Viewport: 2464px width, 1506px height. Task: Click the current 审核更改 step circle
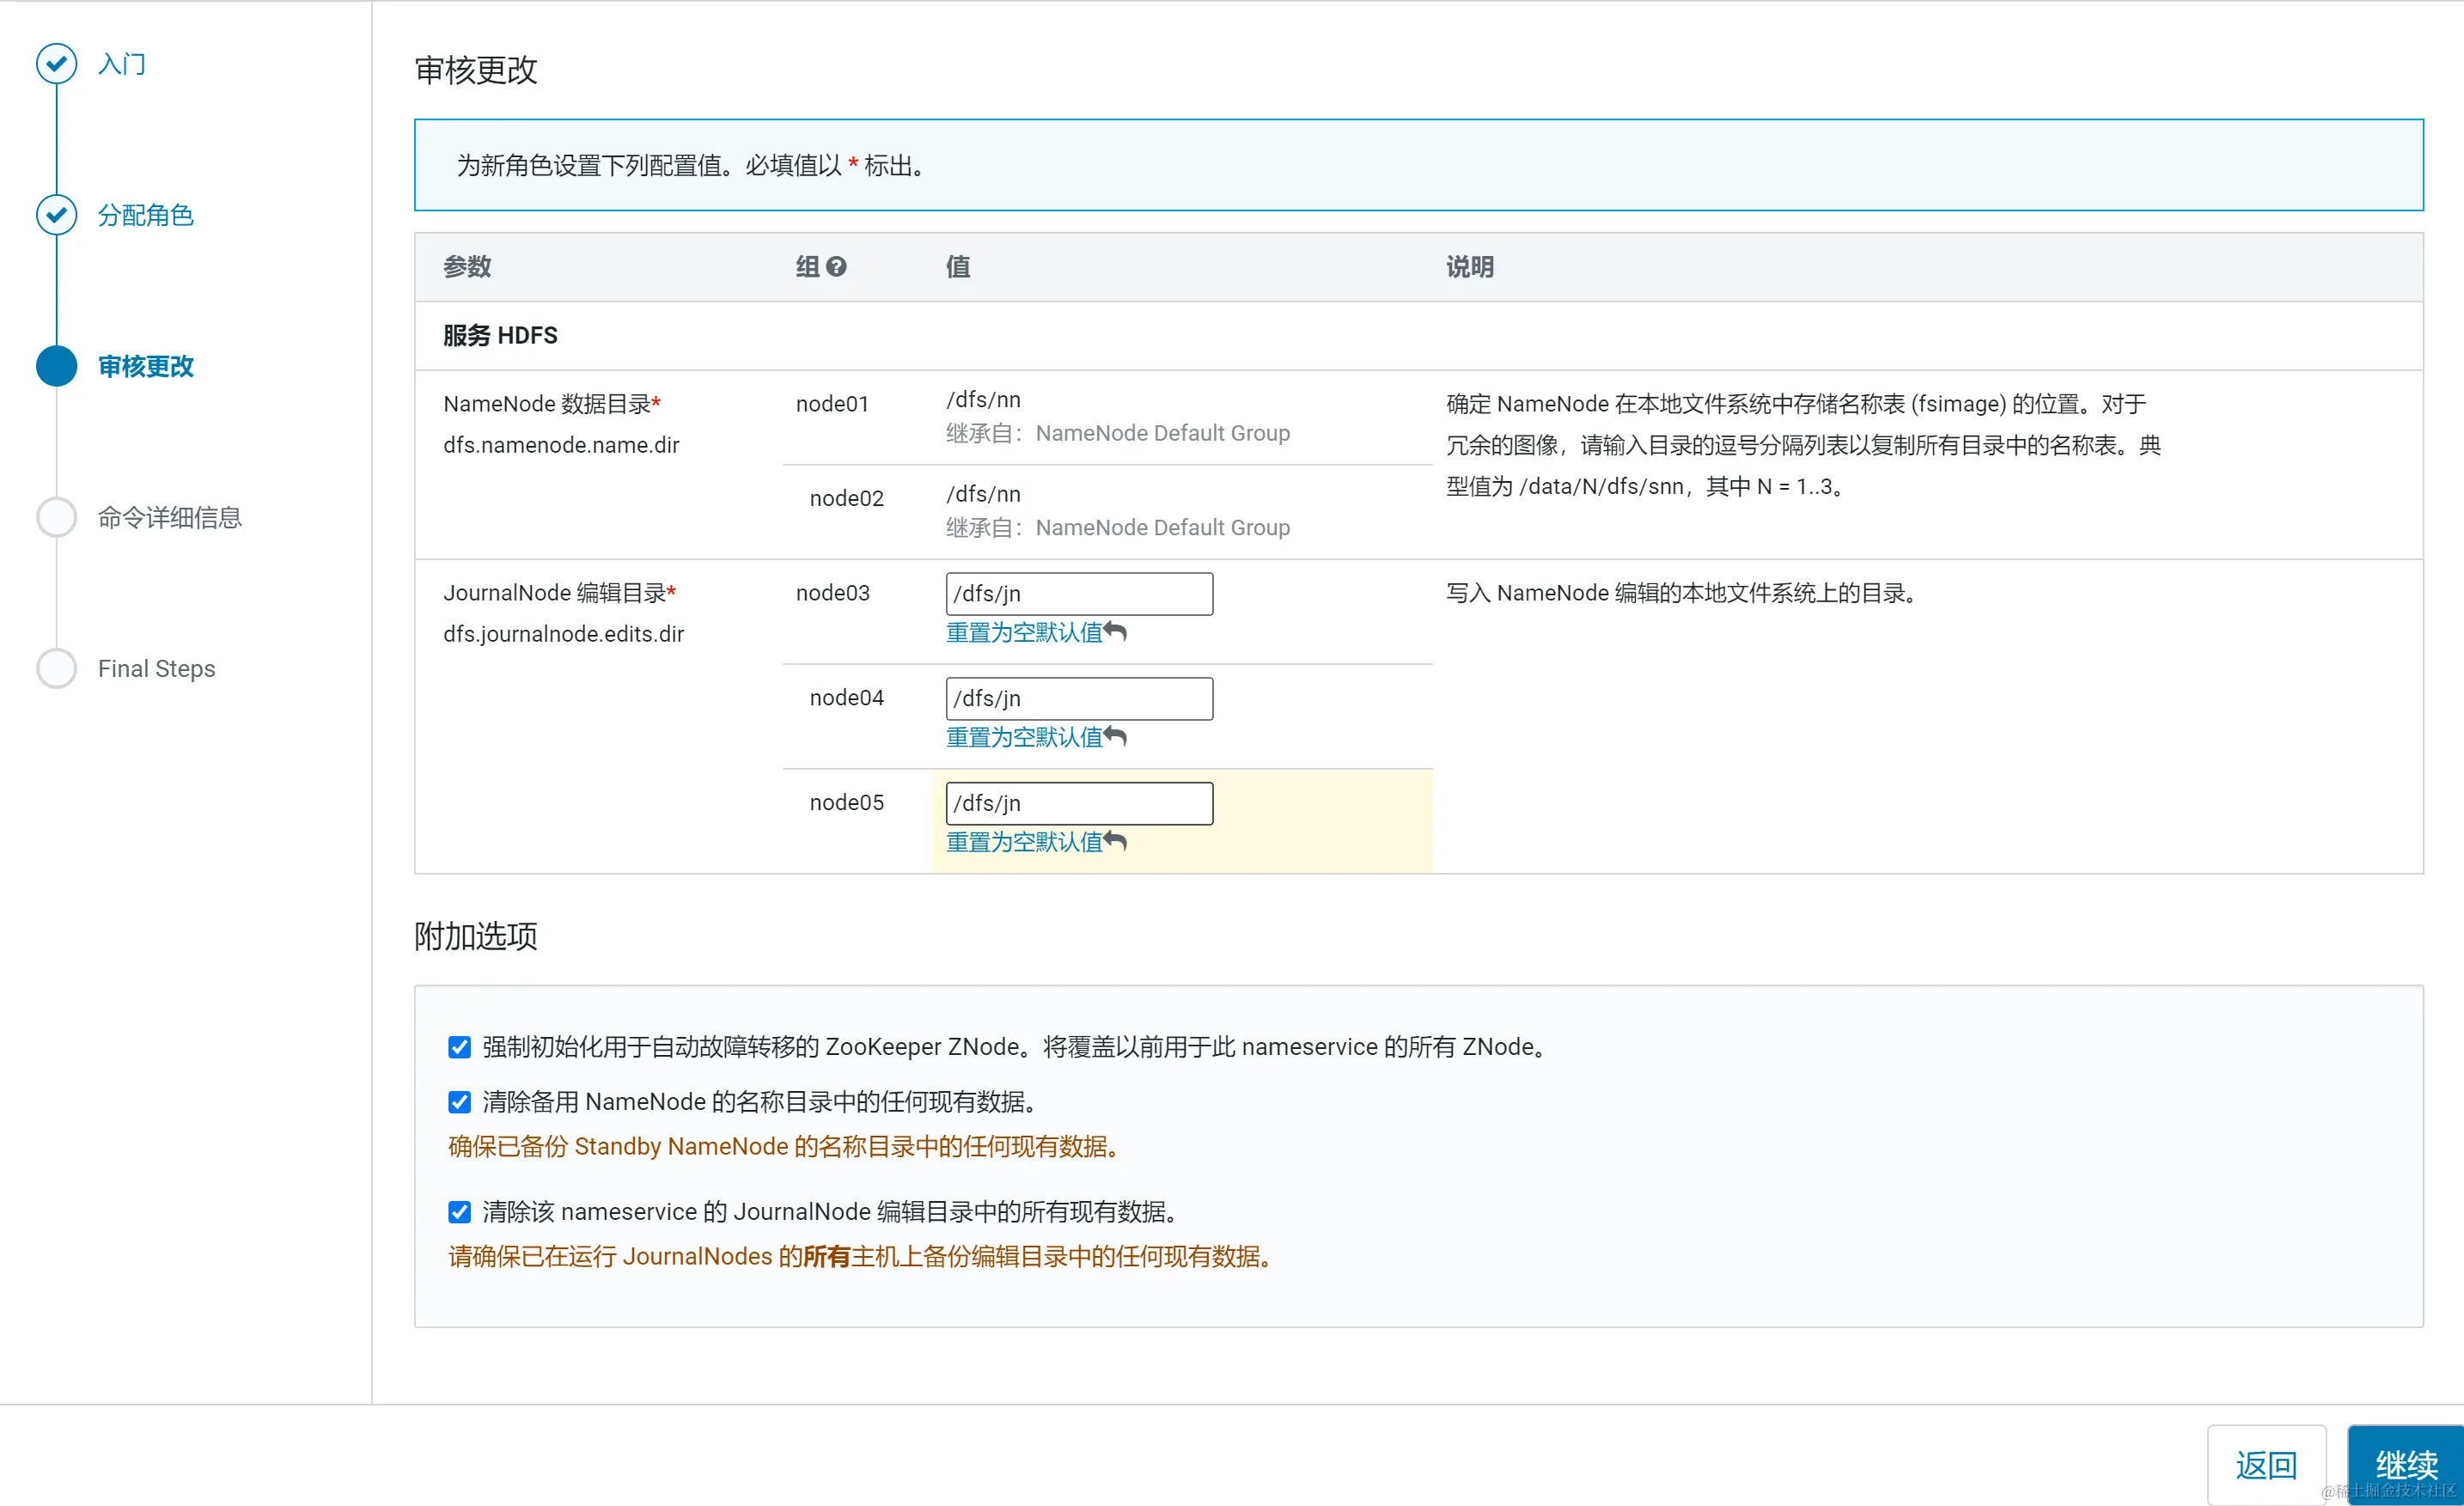click(56, 366)
